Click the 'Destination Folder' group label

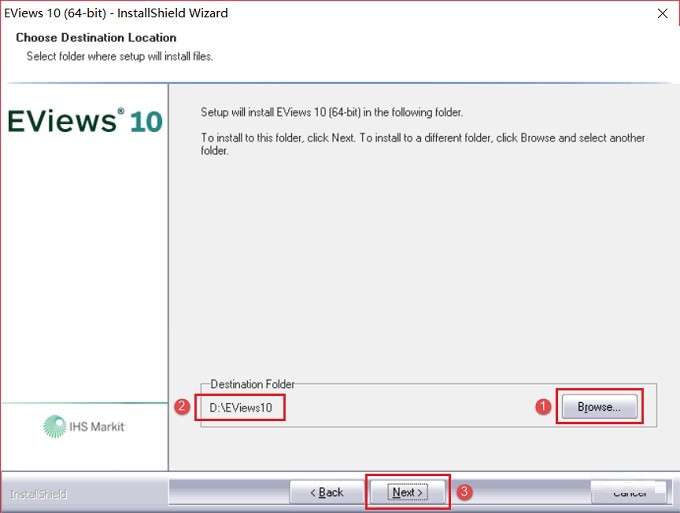(x=252, y=384)
